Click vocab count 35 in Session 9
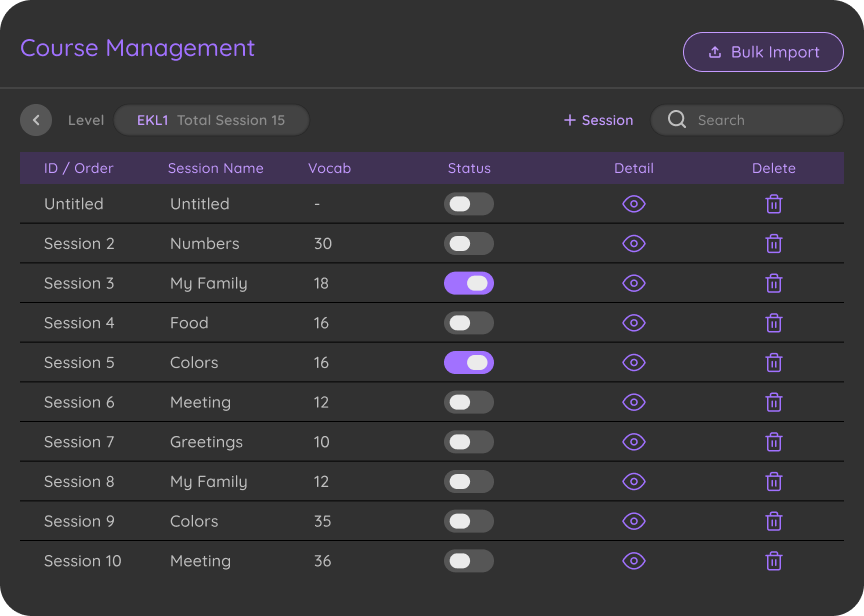The height and width of the screenshot is (616, 864). tap(322, 521)
